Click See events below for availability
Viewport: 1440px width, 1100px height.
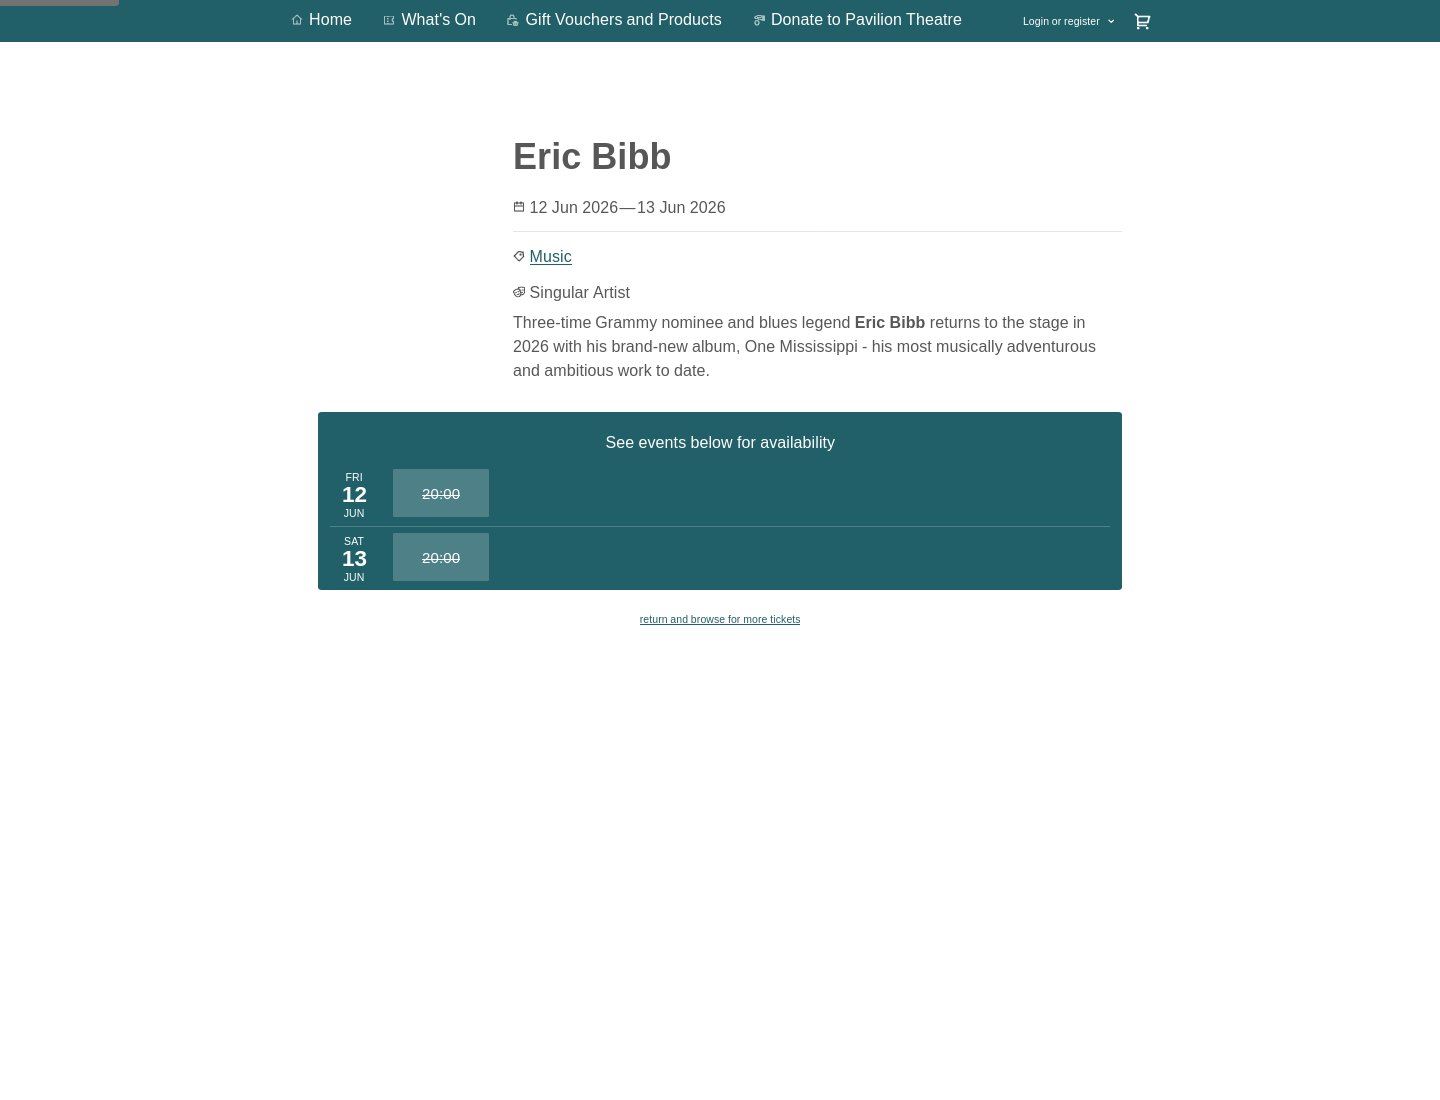720,442
